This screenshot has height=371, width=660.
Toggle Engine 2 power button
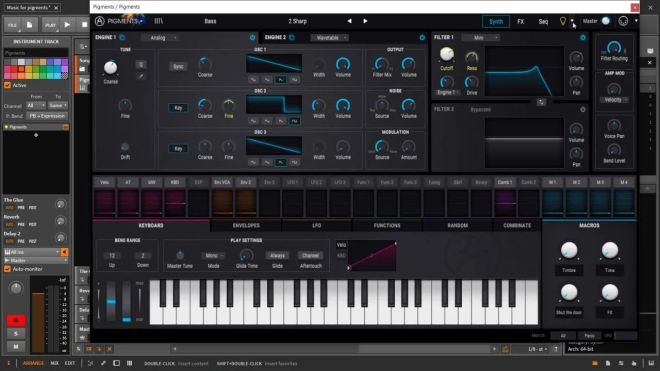[x=422, y=37]
